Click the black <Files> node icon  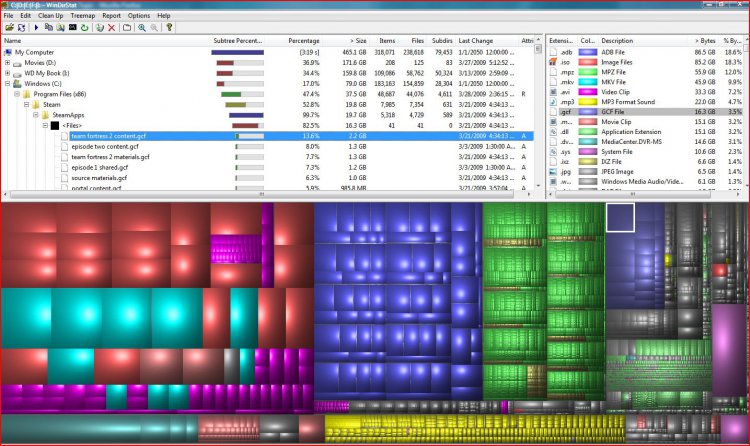click(55, 125)
